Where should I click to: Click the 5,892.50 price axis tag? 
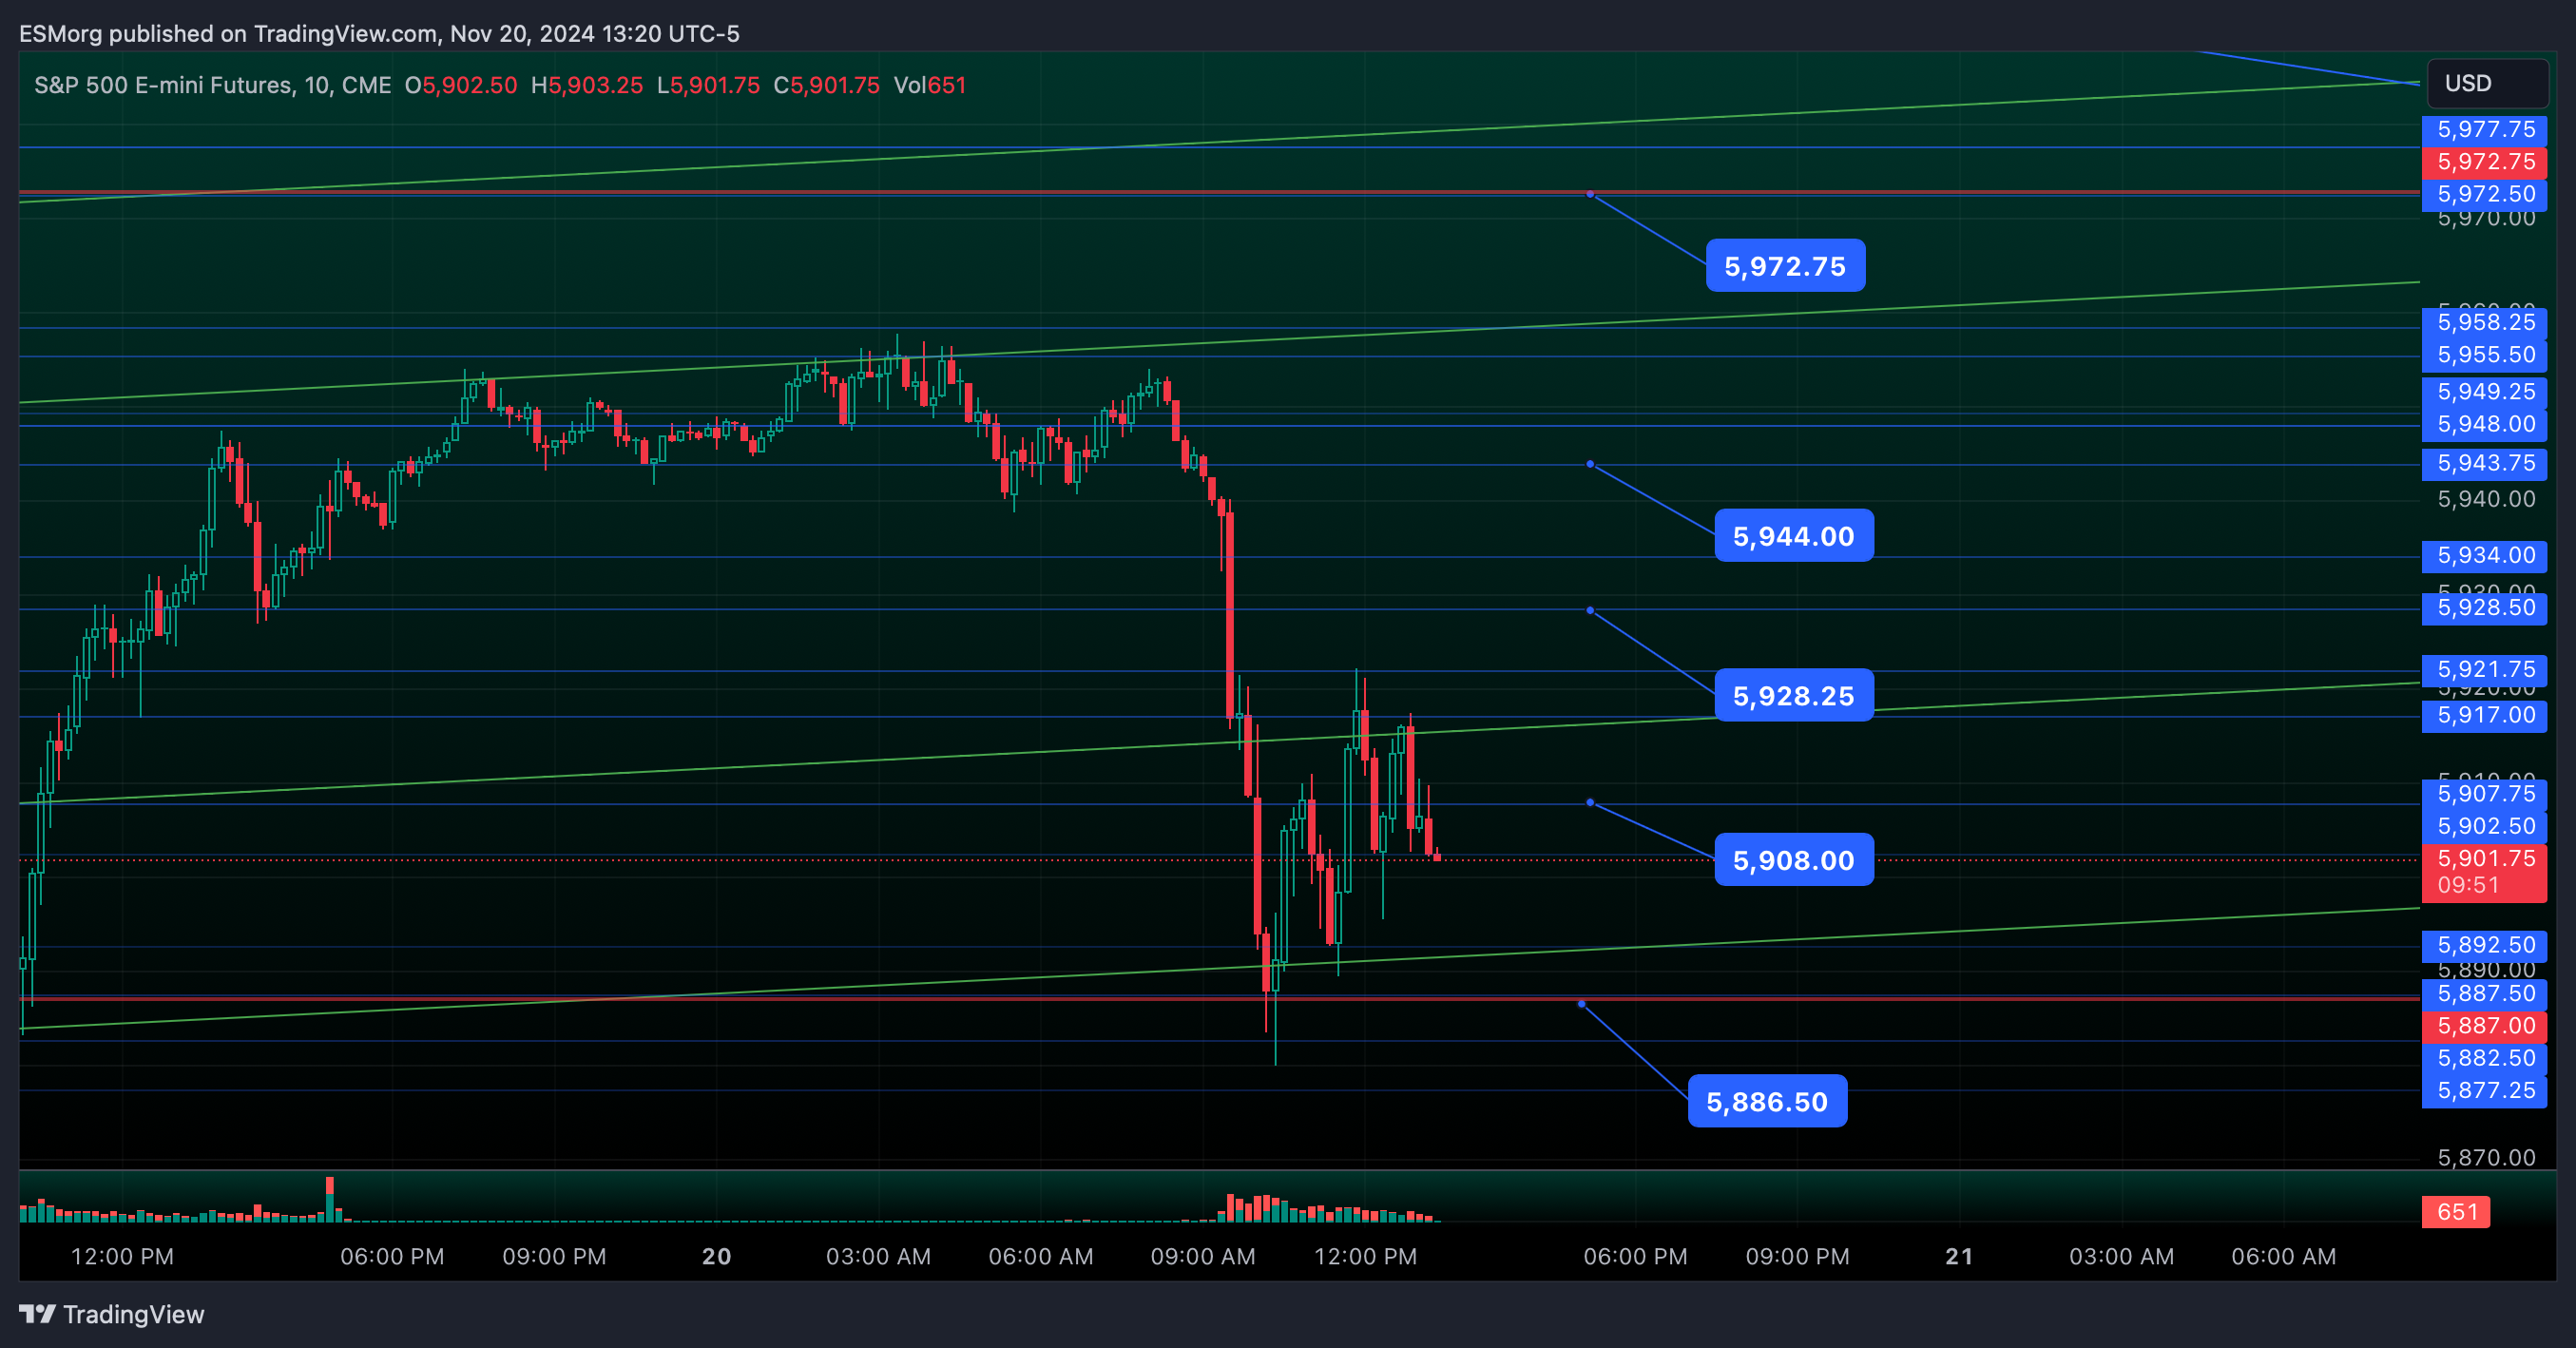pos(2484,946)
